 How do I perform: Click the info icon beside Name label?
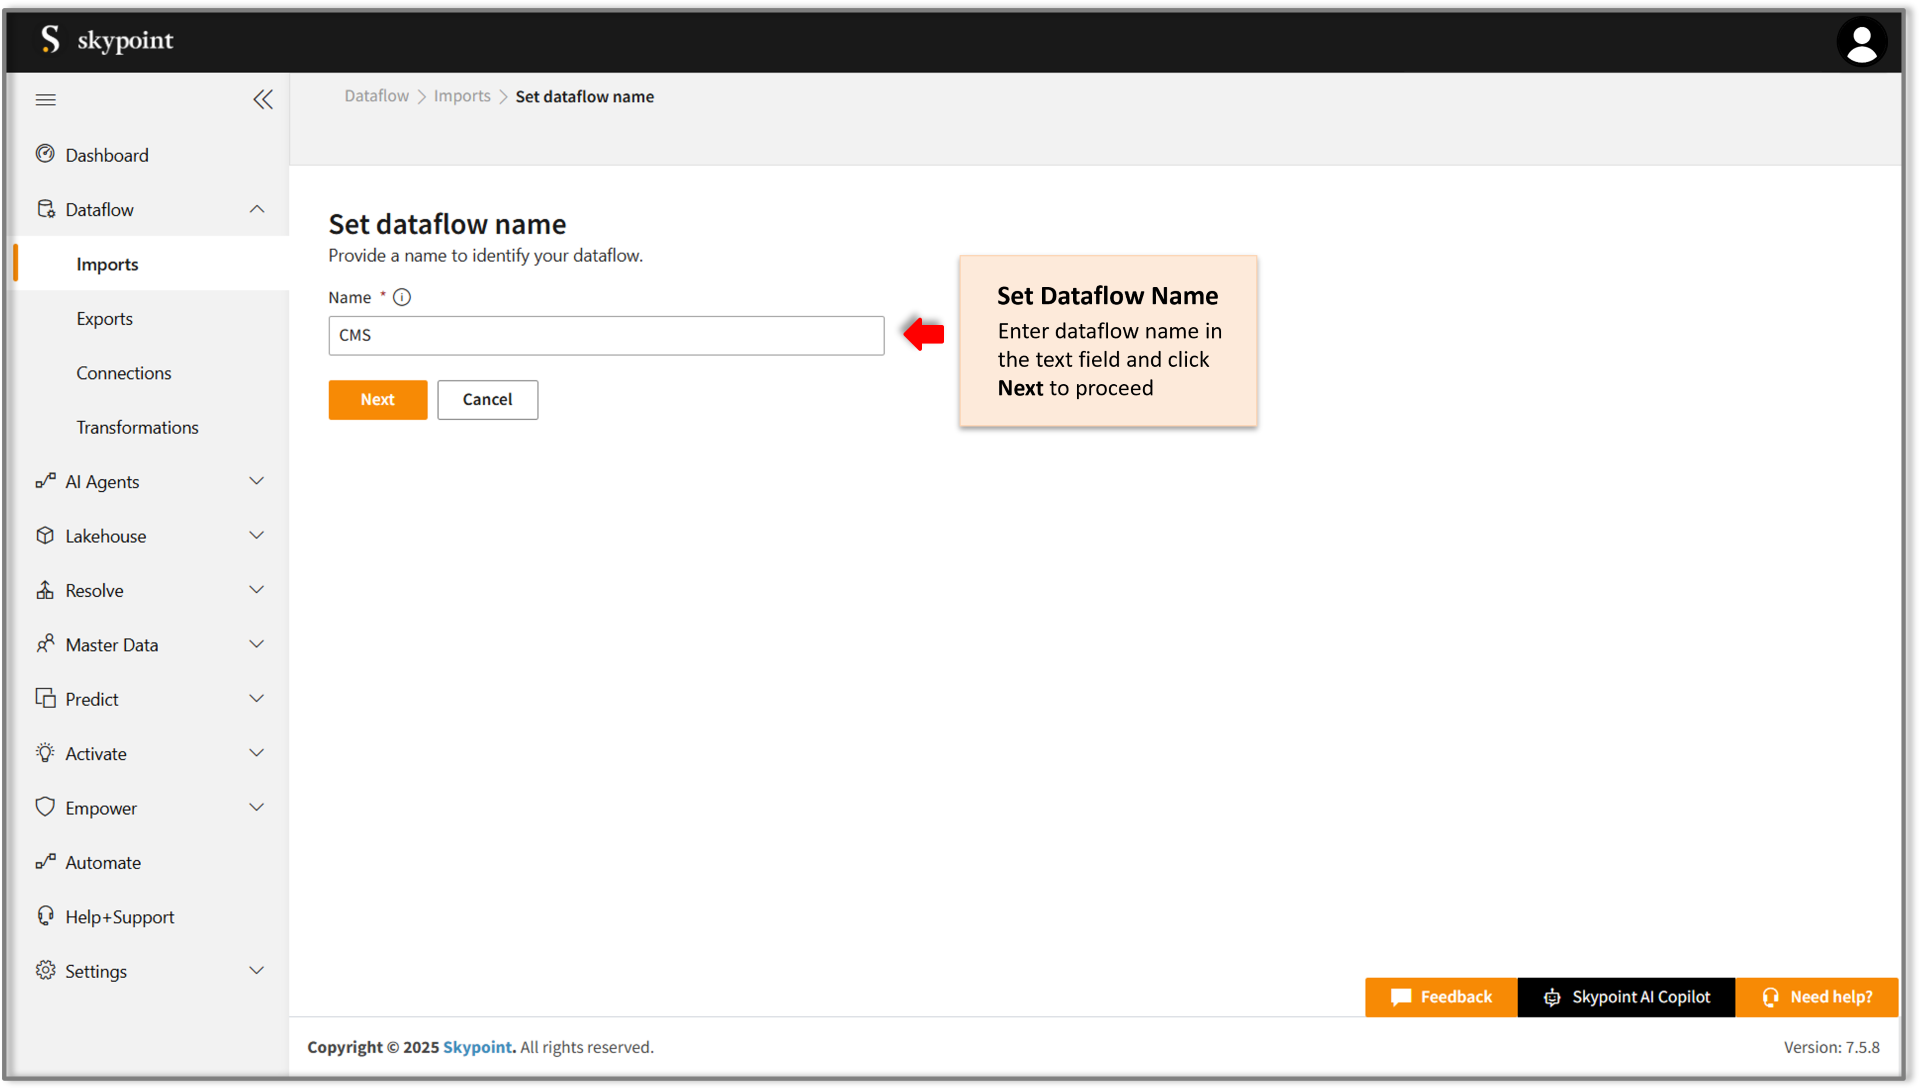(402, 297)
